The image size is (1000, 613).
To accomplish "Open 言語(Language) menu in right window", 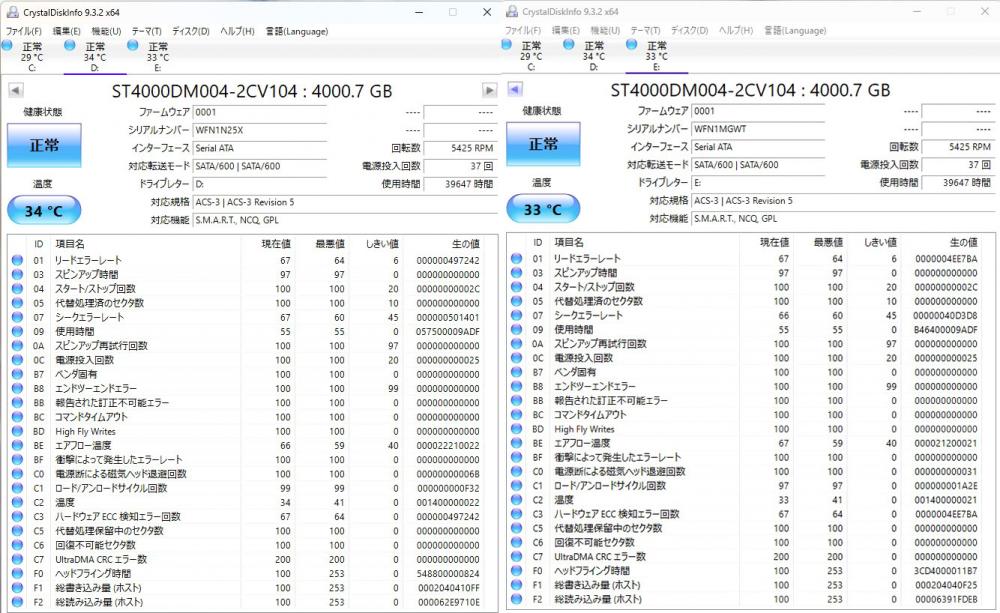I will 795,30.
